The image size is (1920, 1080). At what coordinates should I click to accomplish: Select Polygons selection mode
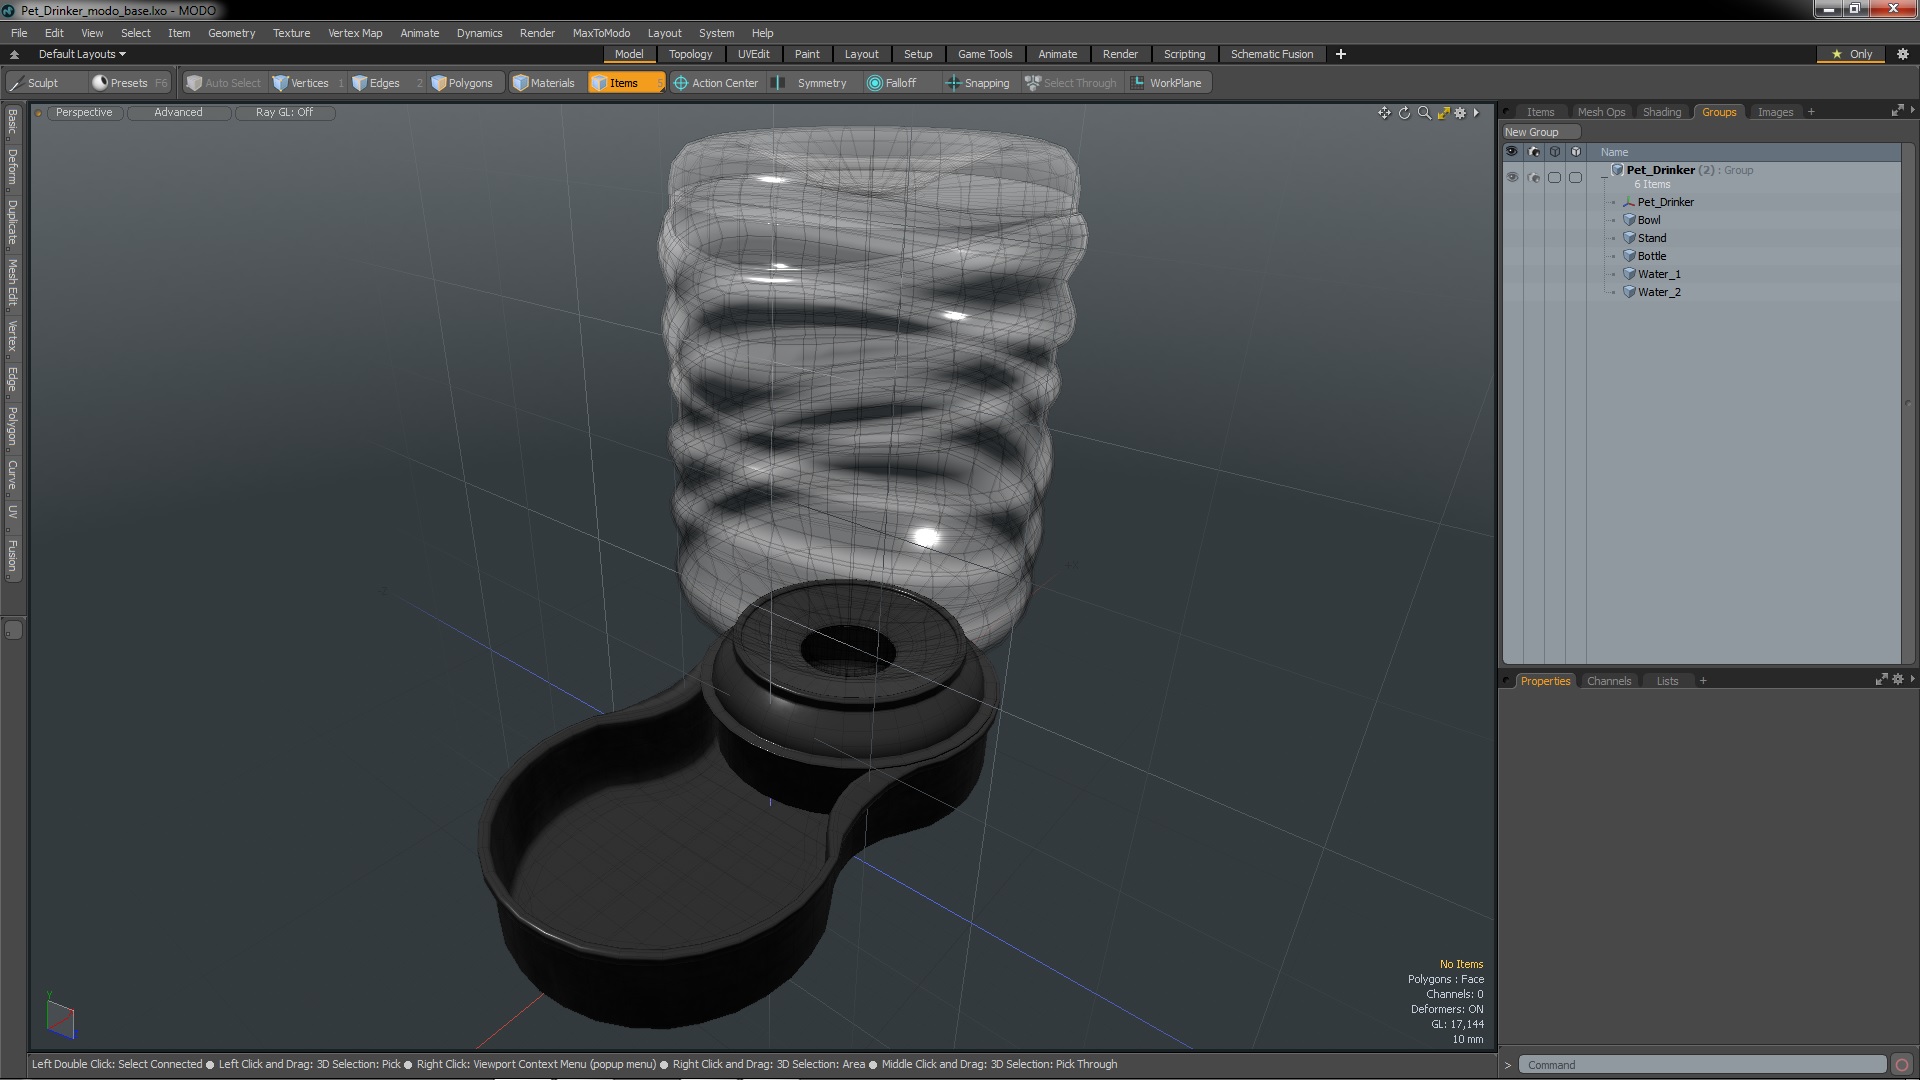click(x=462, y=83)
